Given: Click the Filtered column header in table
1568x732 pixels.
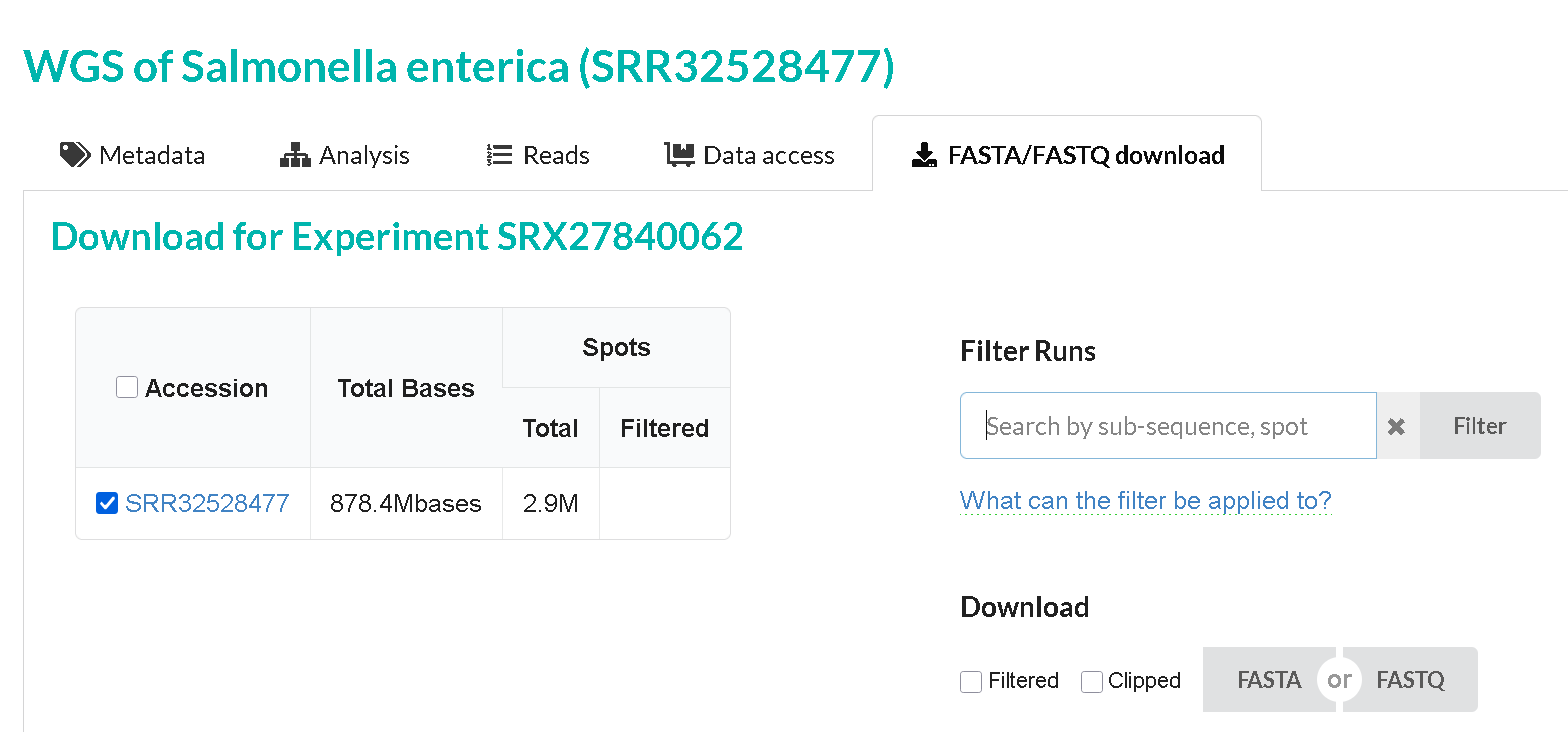Looking at the screenshot, I should coord(664,429).
